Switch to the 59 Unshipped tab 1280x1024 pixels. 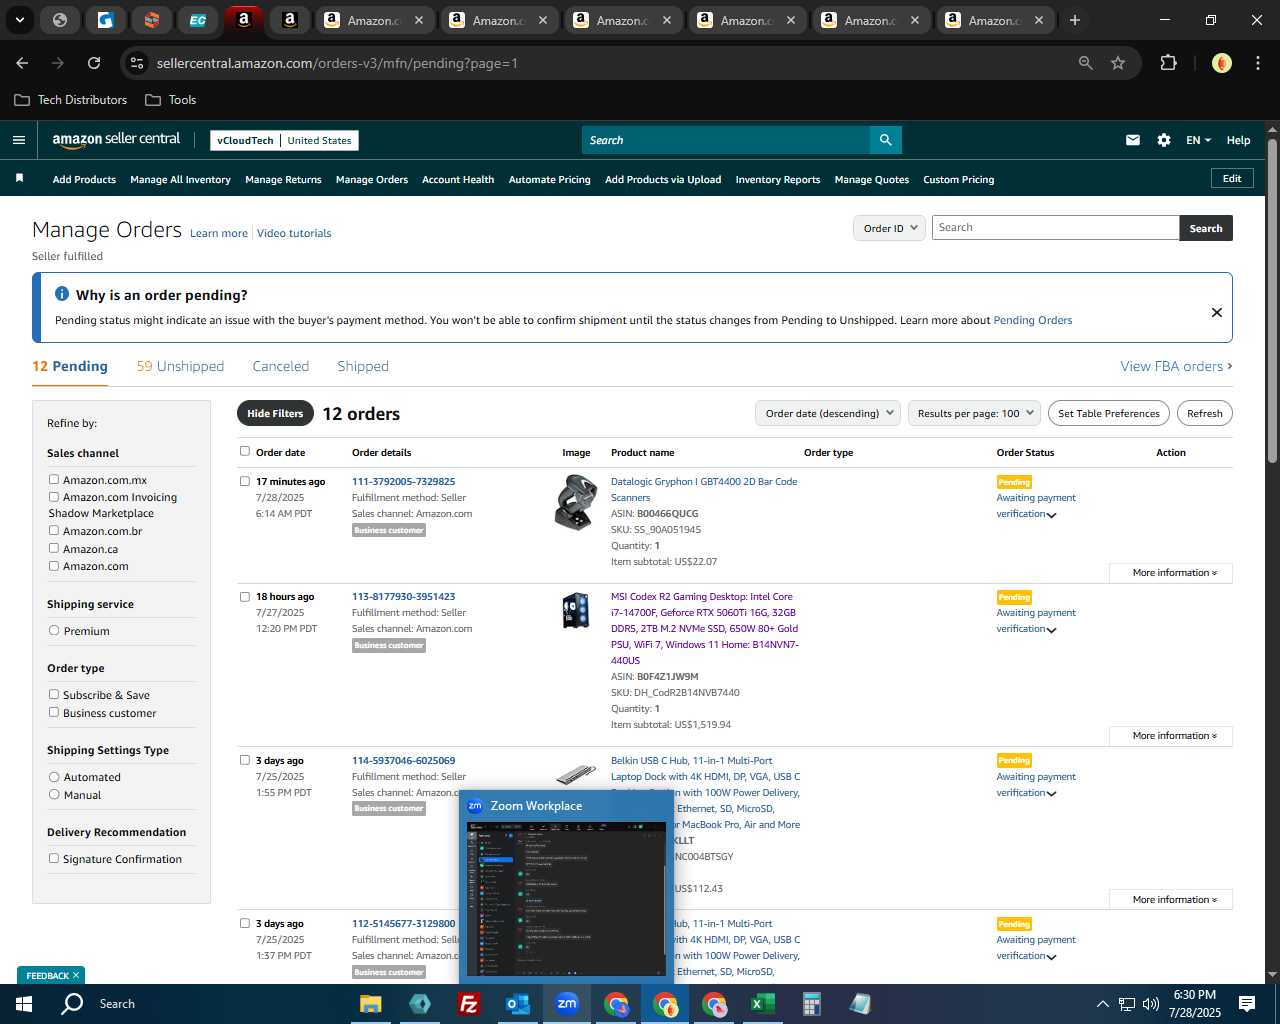180,366
